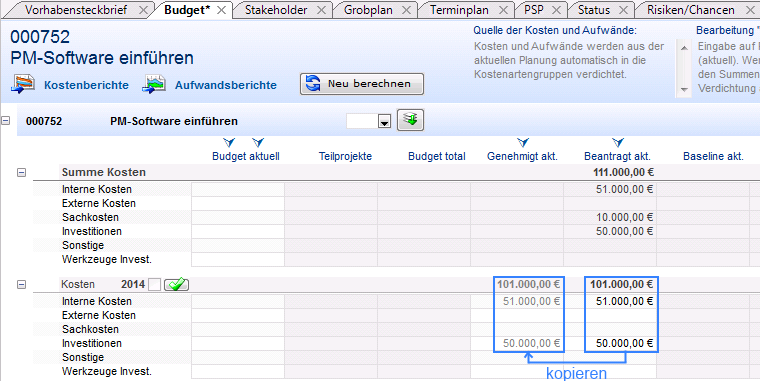Image resolution: width=760 pixels, height=381 pixels.
Task: Click Genehmigt akt. column header
Action: [x=522, y=157]
